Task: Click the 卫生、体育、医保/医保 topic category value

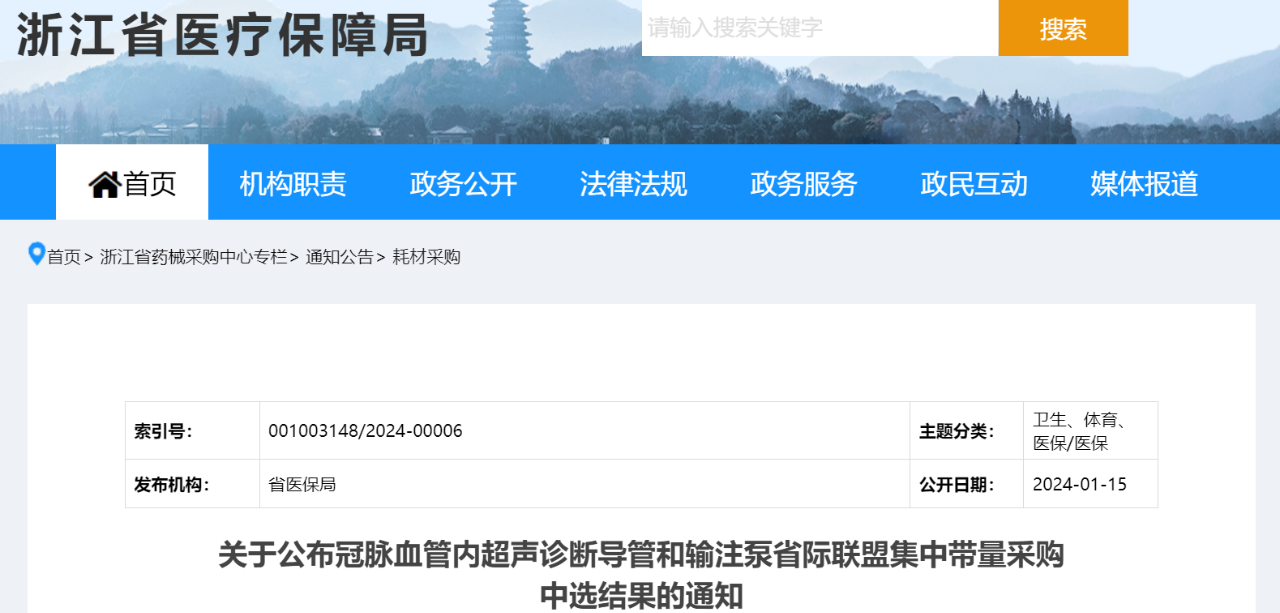Action: point(1079,431)
